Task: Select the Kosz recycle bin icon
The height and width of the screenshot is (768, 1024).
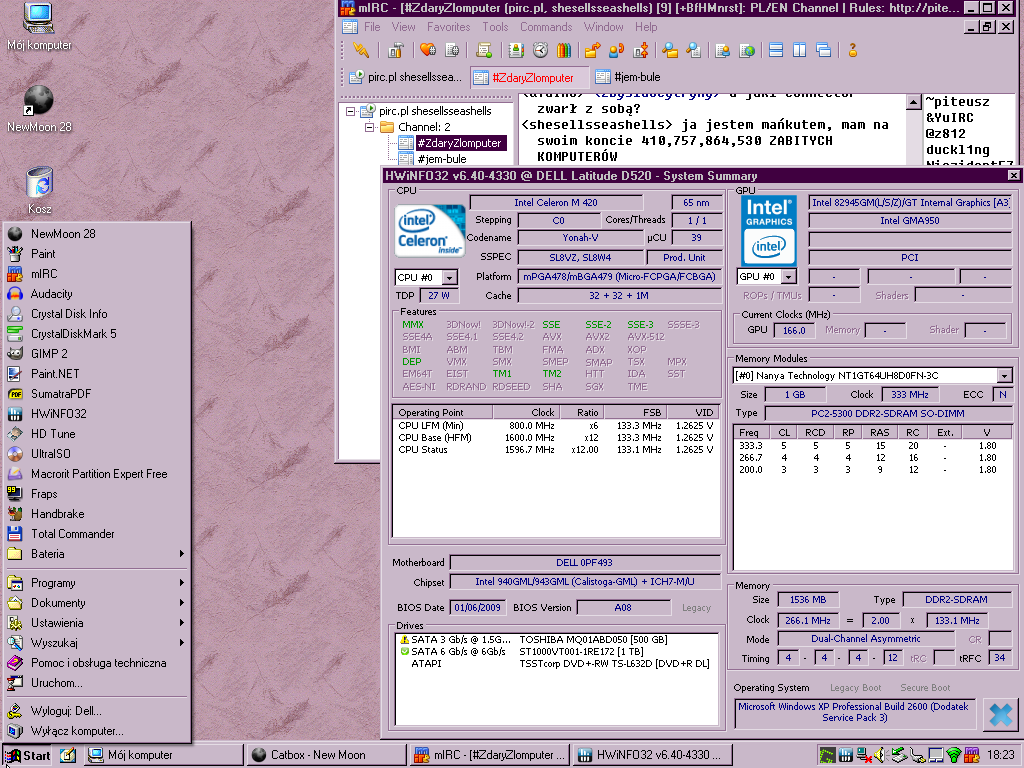Action: (x=39, y=191)
